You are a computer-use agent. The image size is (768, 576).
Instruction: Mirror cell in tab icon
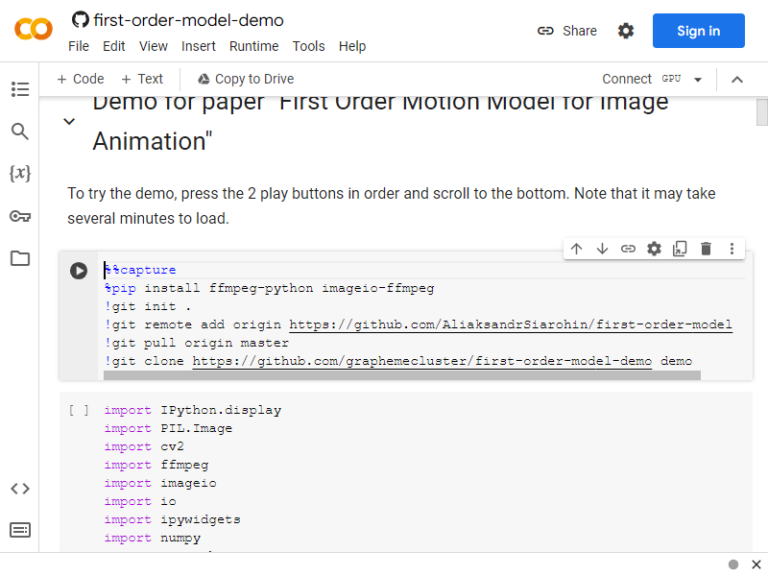click(680, 249)
